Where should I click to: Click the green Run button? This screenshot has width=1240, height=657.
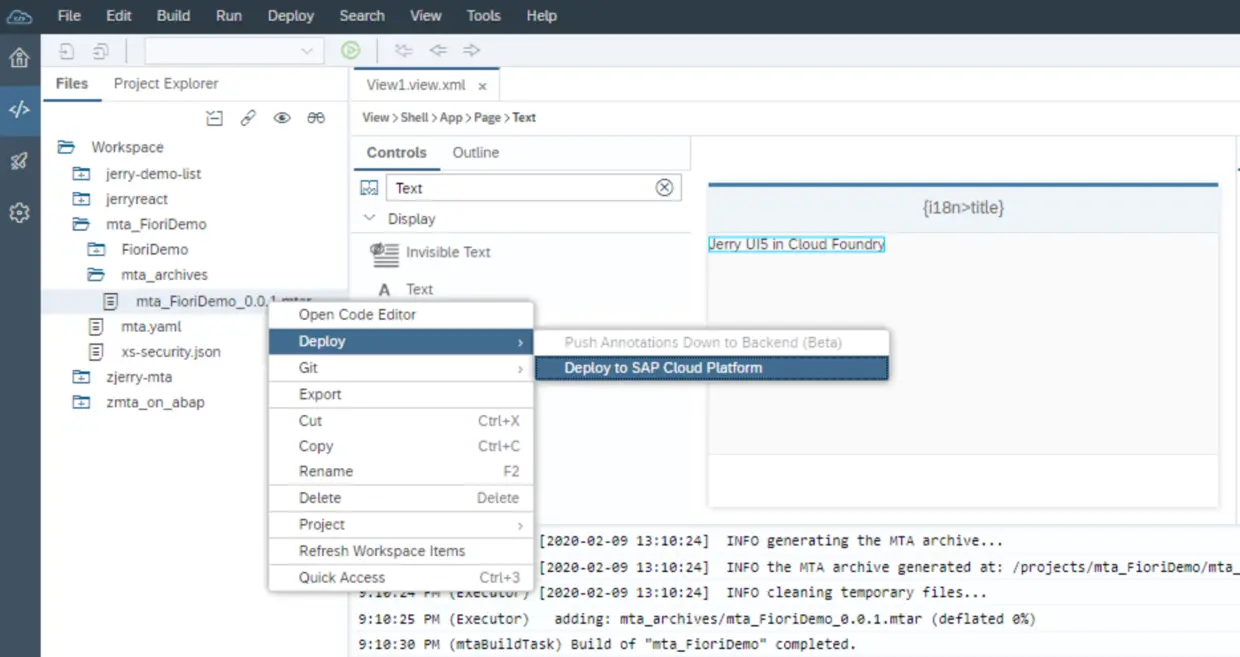[350, 51]
